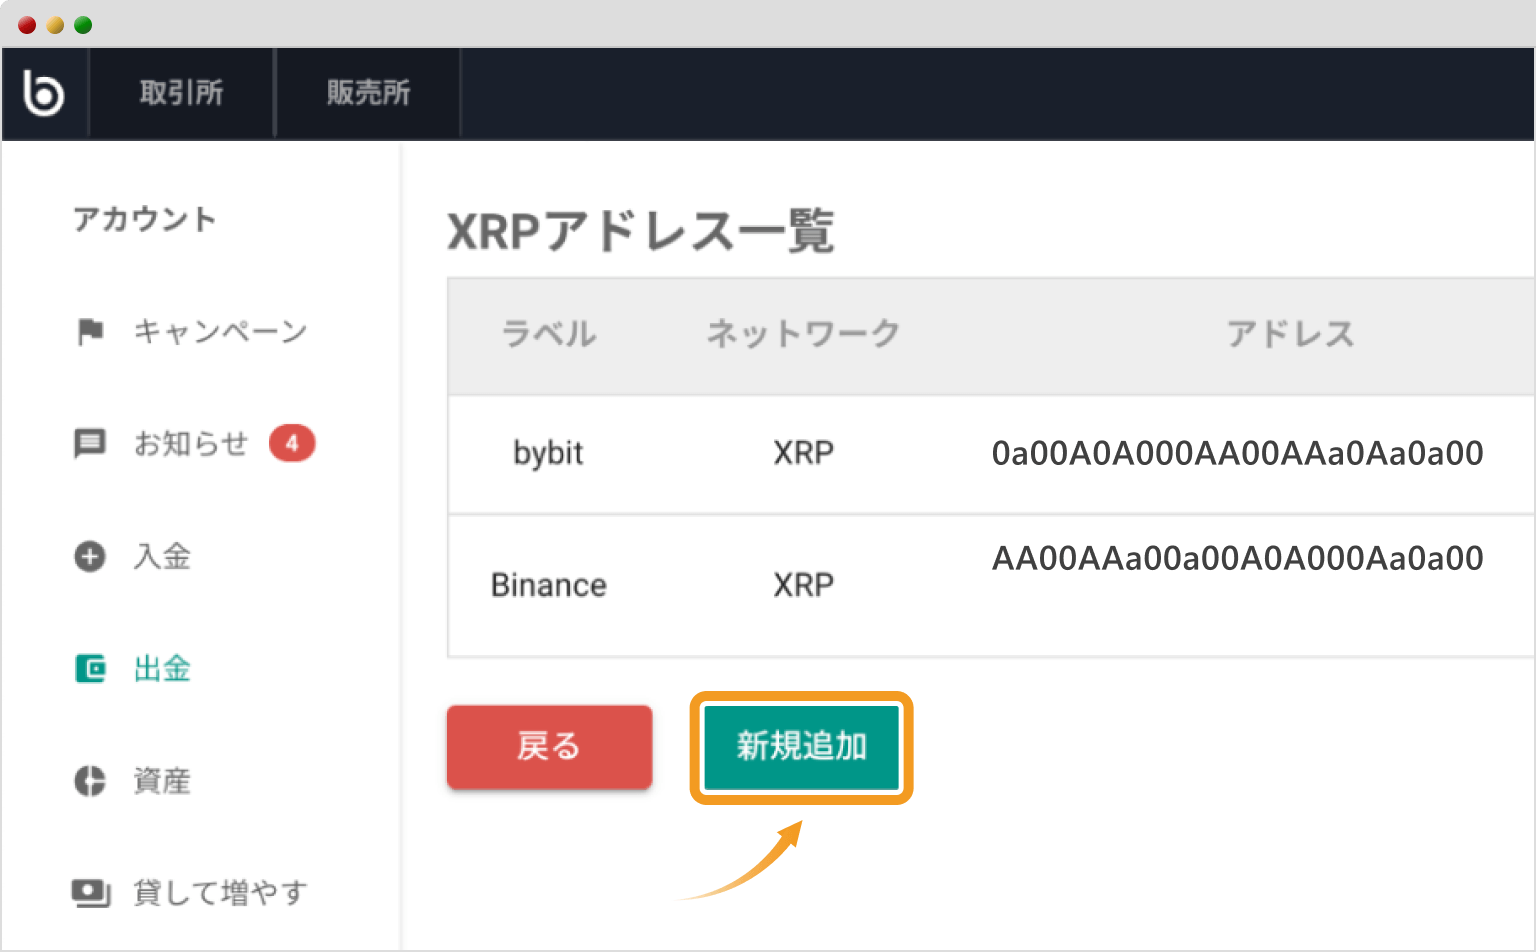Click the XRP network cell in Binance row

click(803, 585)
